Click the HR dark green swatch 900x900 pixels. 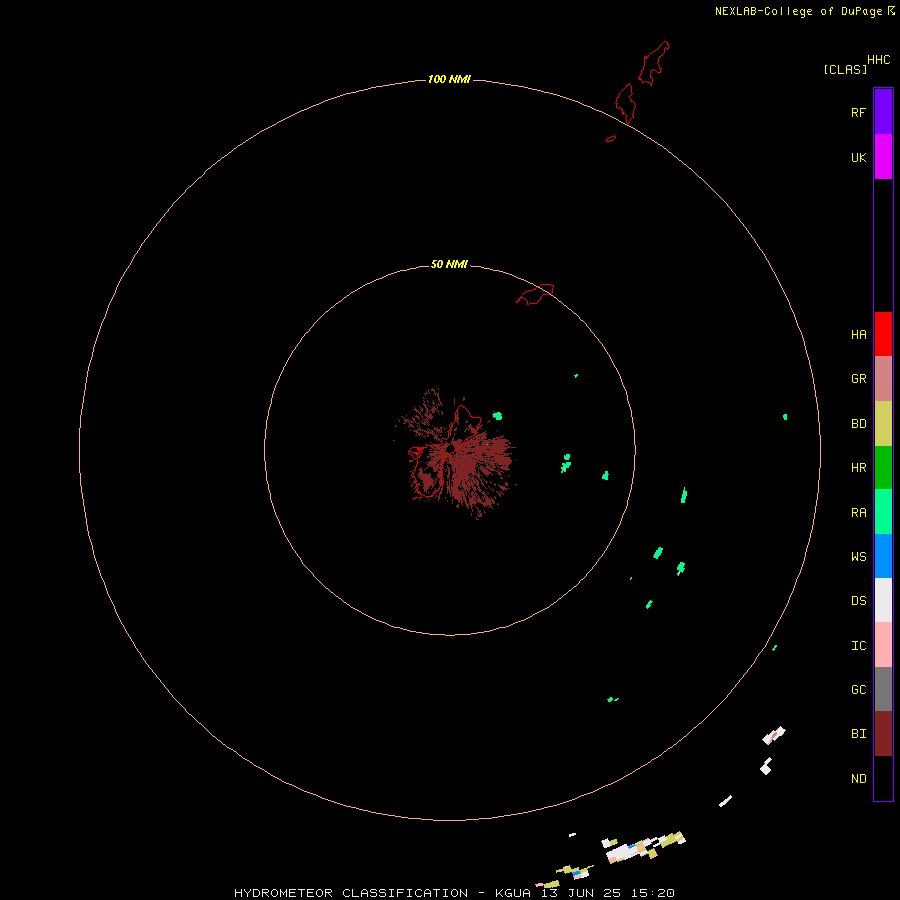883,468
